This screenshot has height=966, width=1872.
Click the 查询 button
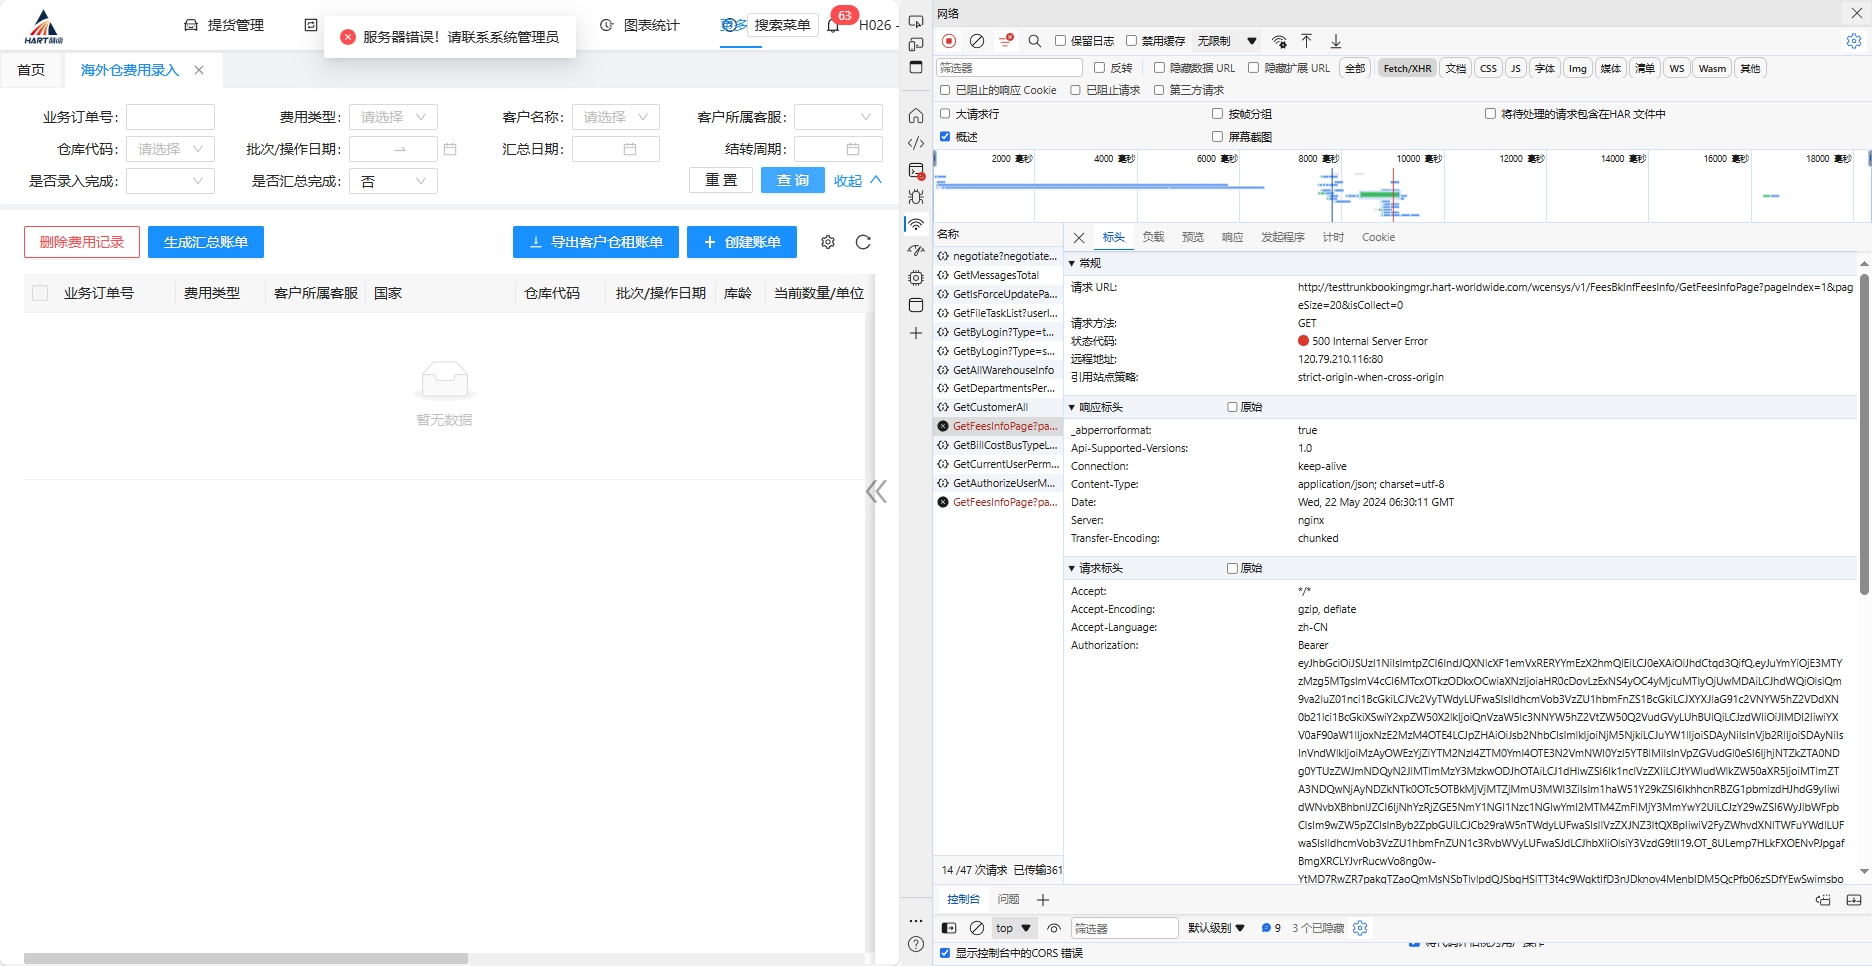tap(792, 180)
